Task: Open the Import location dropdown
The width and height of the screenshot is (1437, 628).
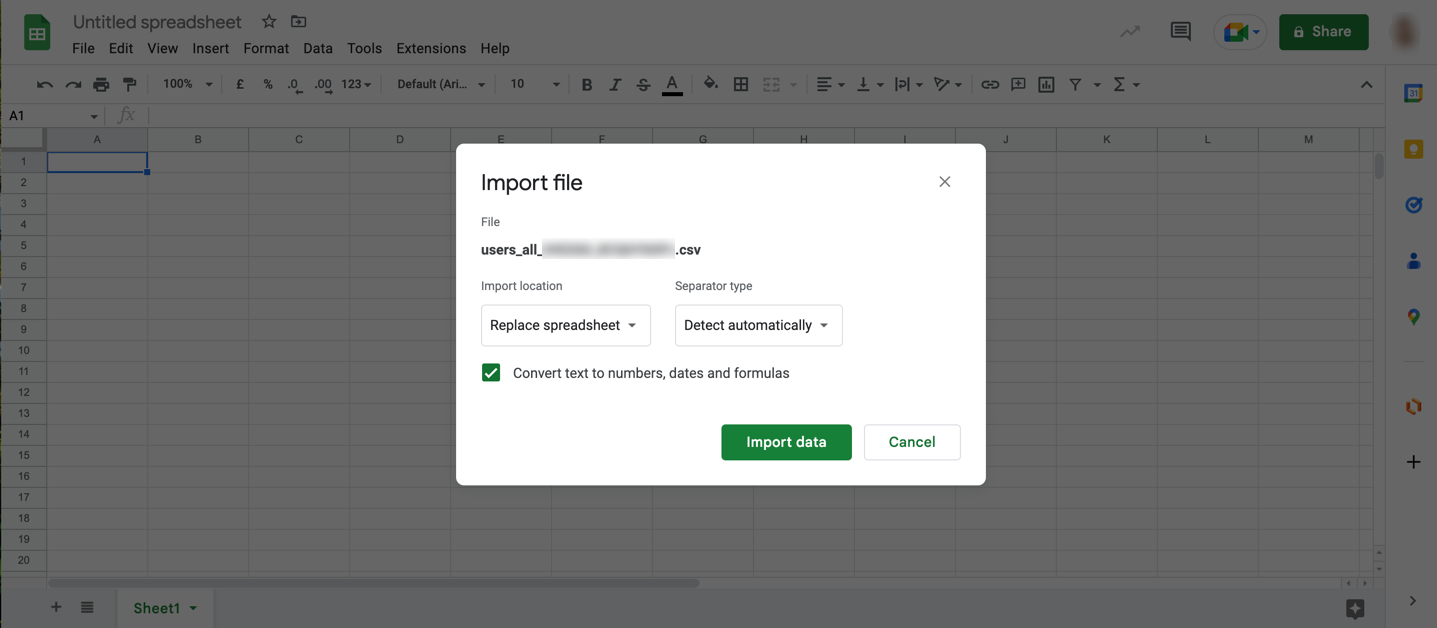Action: click(565, 325)
